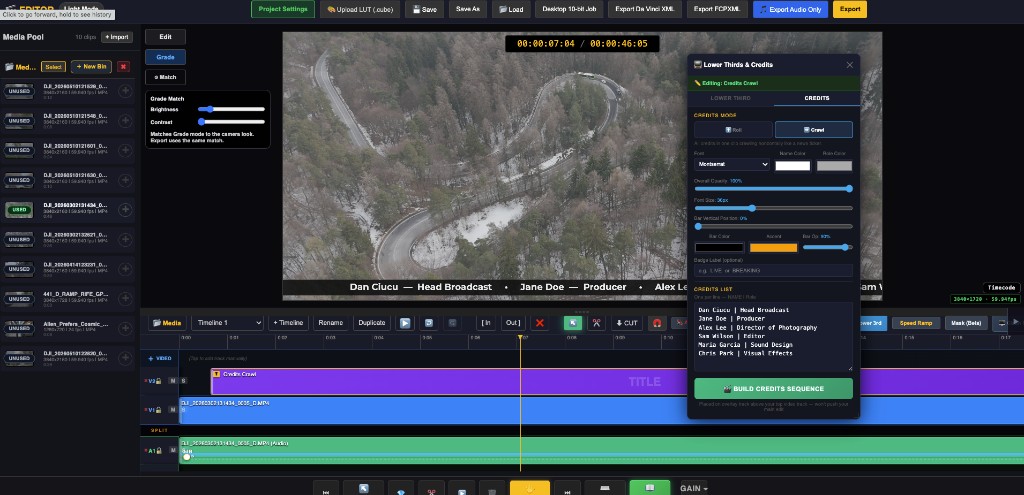Solo track V2 with its S button
The image size is (1024, 495).
[183, 381]
